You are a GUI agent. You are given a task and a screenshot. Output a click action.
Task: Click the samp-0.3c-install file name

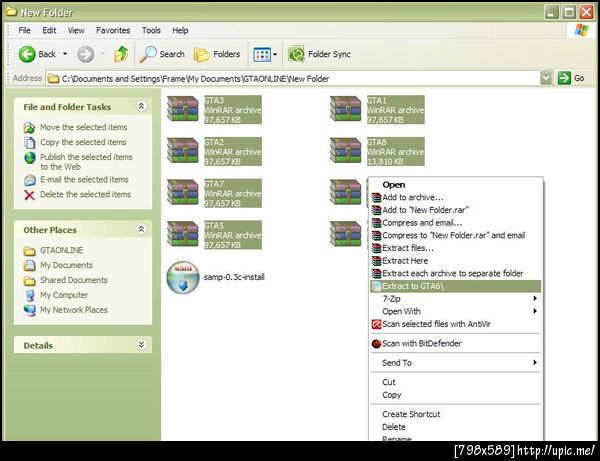pyautogui.click(x=234, y=277)
